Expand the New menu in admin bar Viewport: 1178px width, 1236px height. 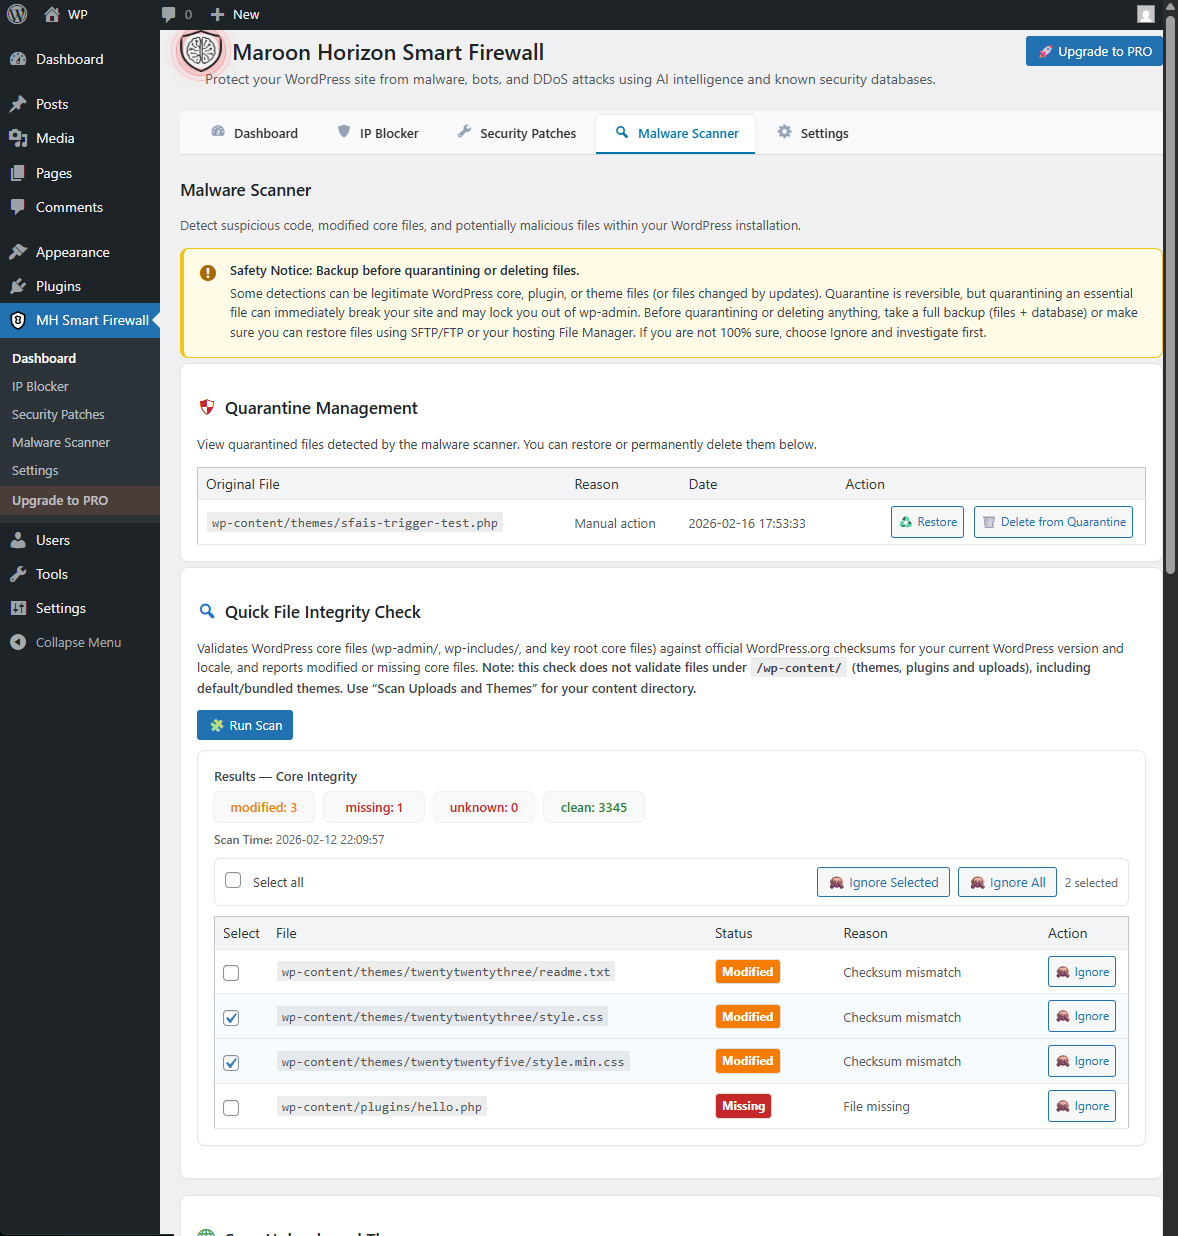tap(235, 14)
